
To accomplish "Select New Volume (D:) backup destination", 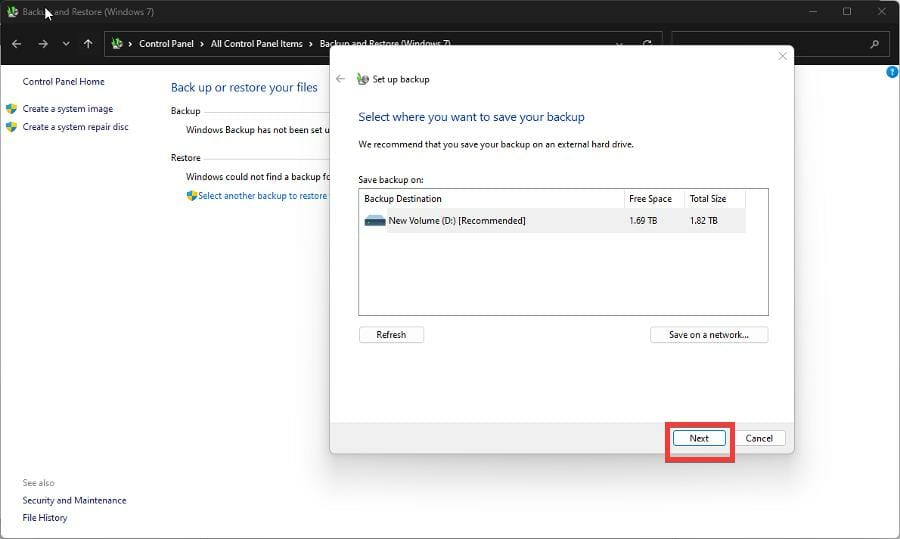I will click(x=456, y=221).
